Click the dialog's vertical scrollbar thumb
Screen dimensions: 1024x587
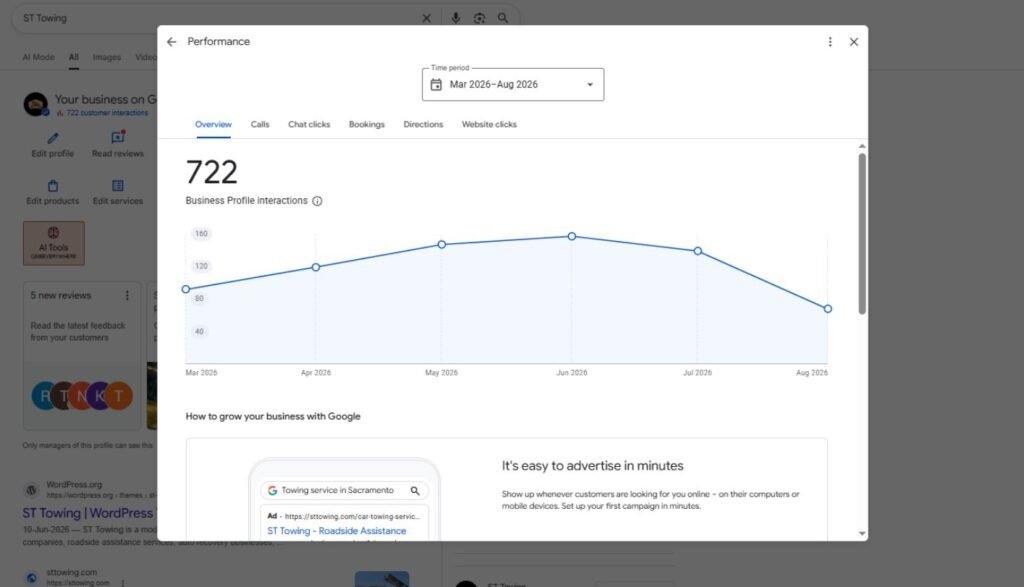[x=862, y=234]
